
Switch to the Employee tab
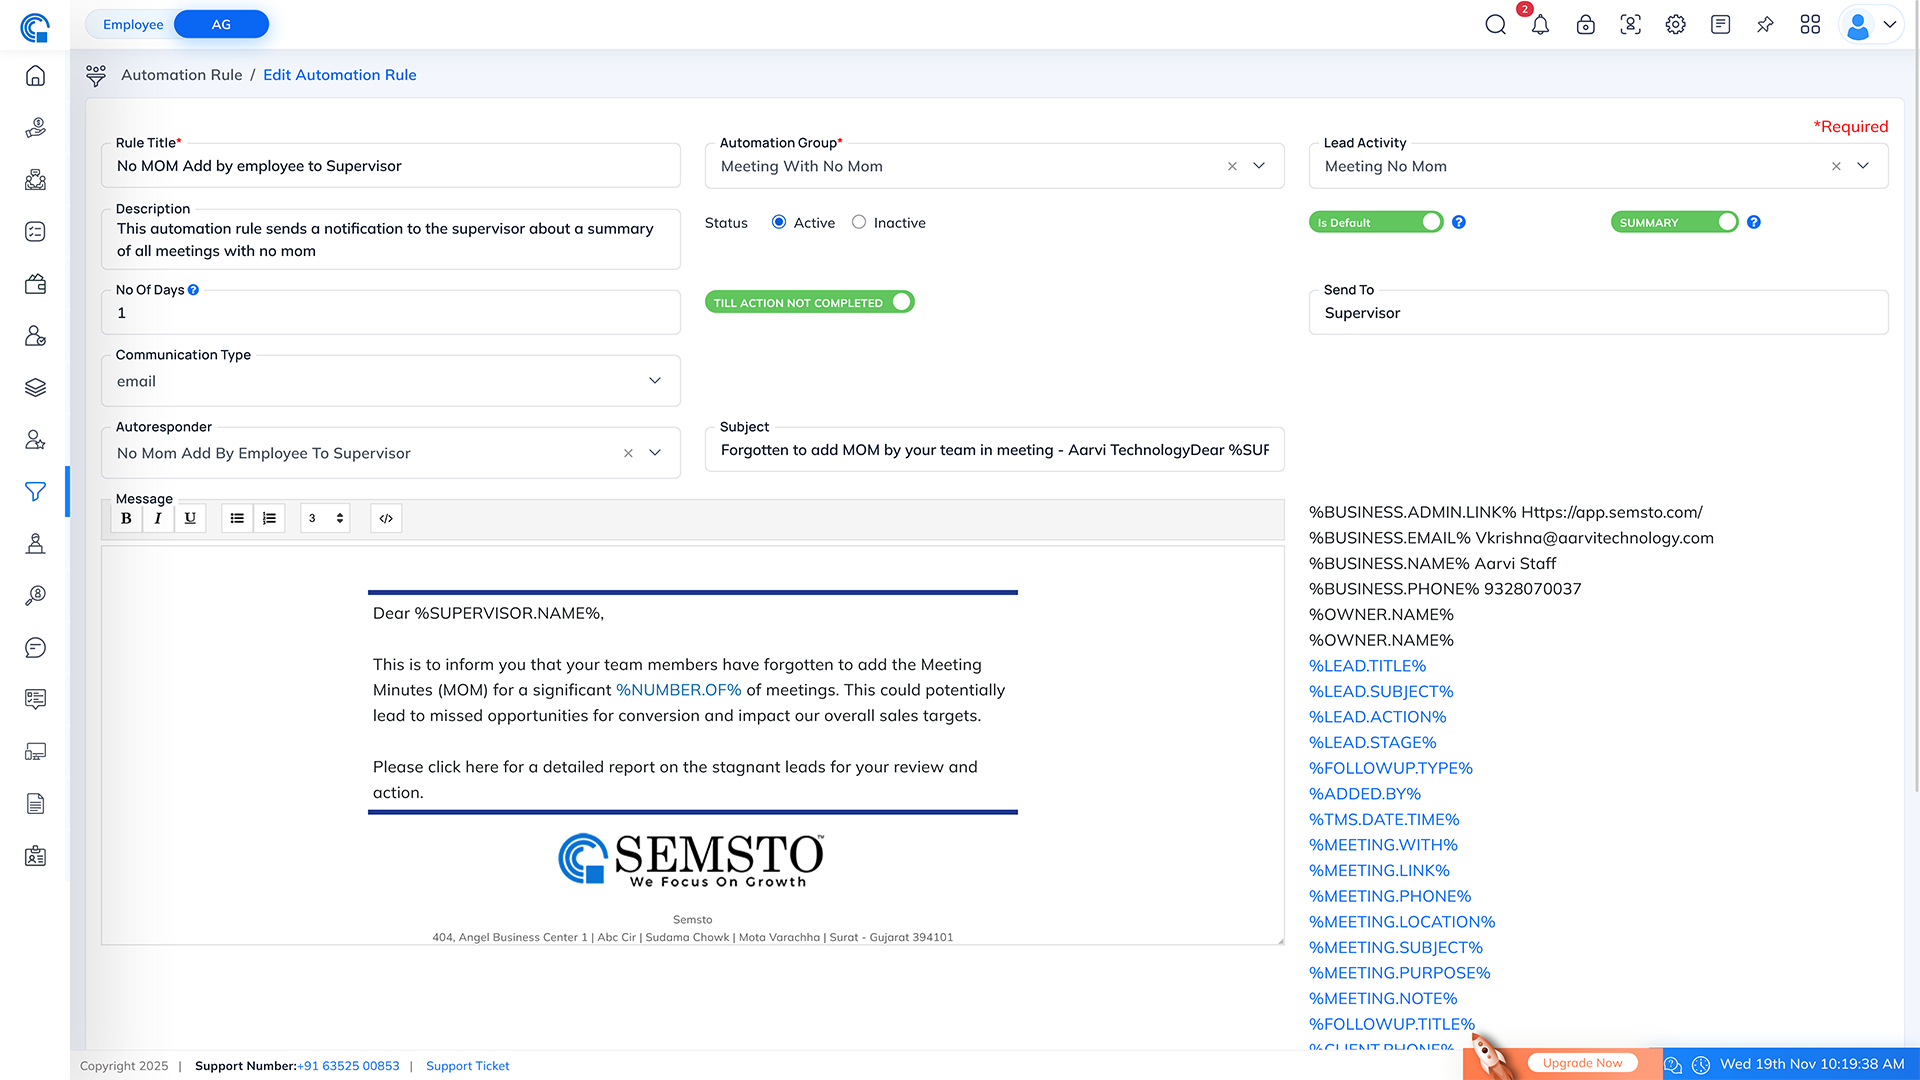(133, 24)
